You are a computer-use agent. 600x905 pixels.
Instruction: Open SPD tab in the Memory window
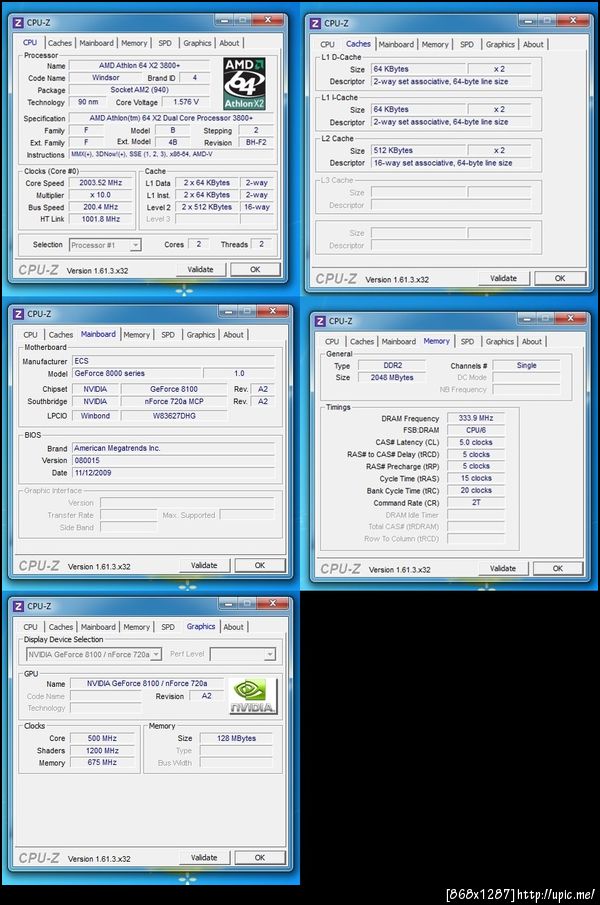467,342
